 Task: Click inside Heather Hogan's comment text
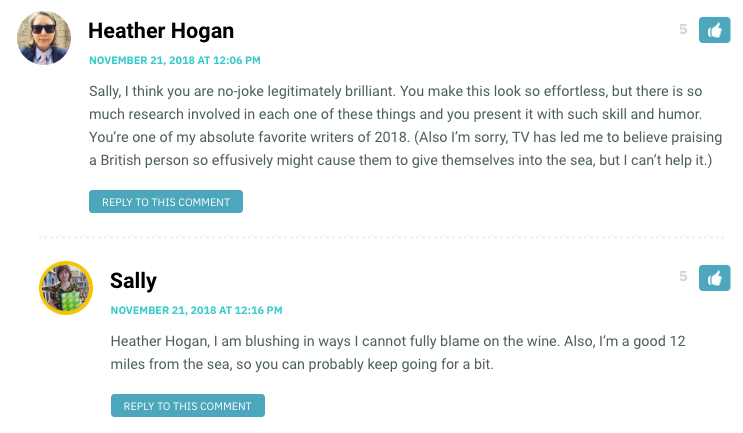[x=405, y=126]
